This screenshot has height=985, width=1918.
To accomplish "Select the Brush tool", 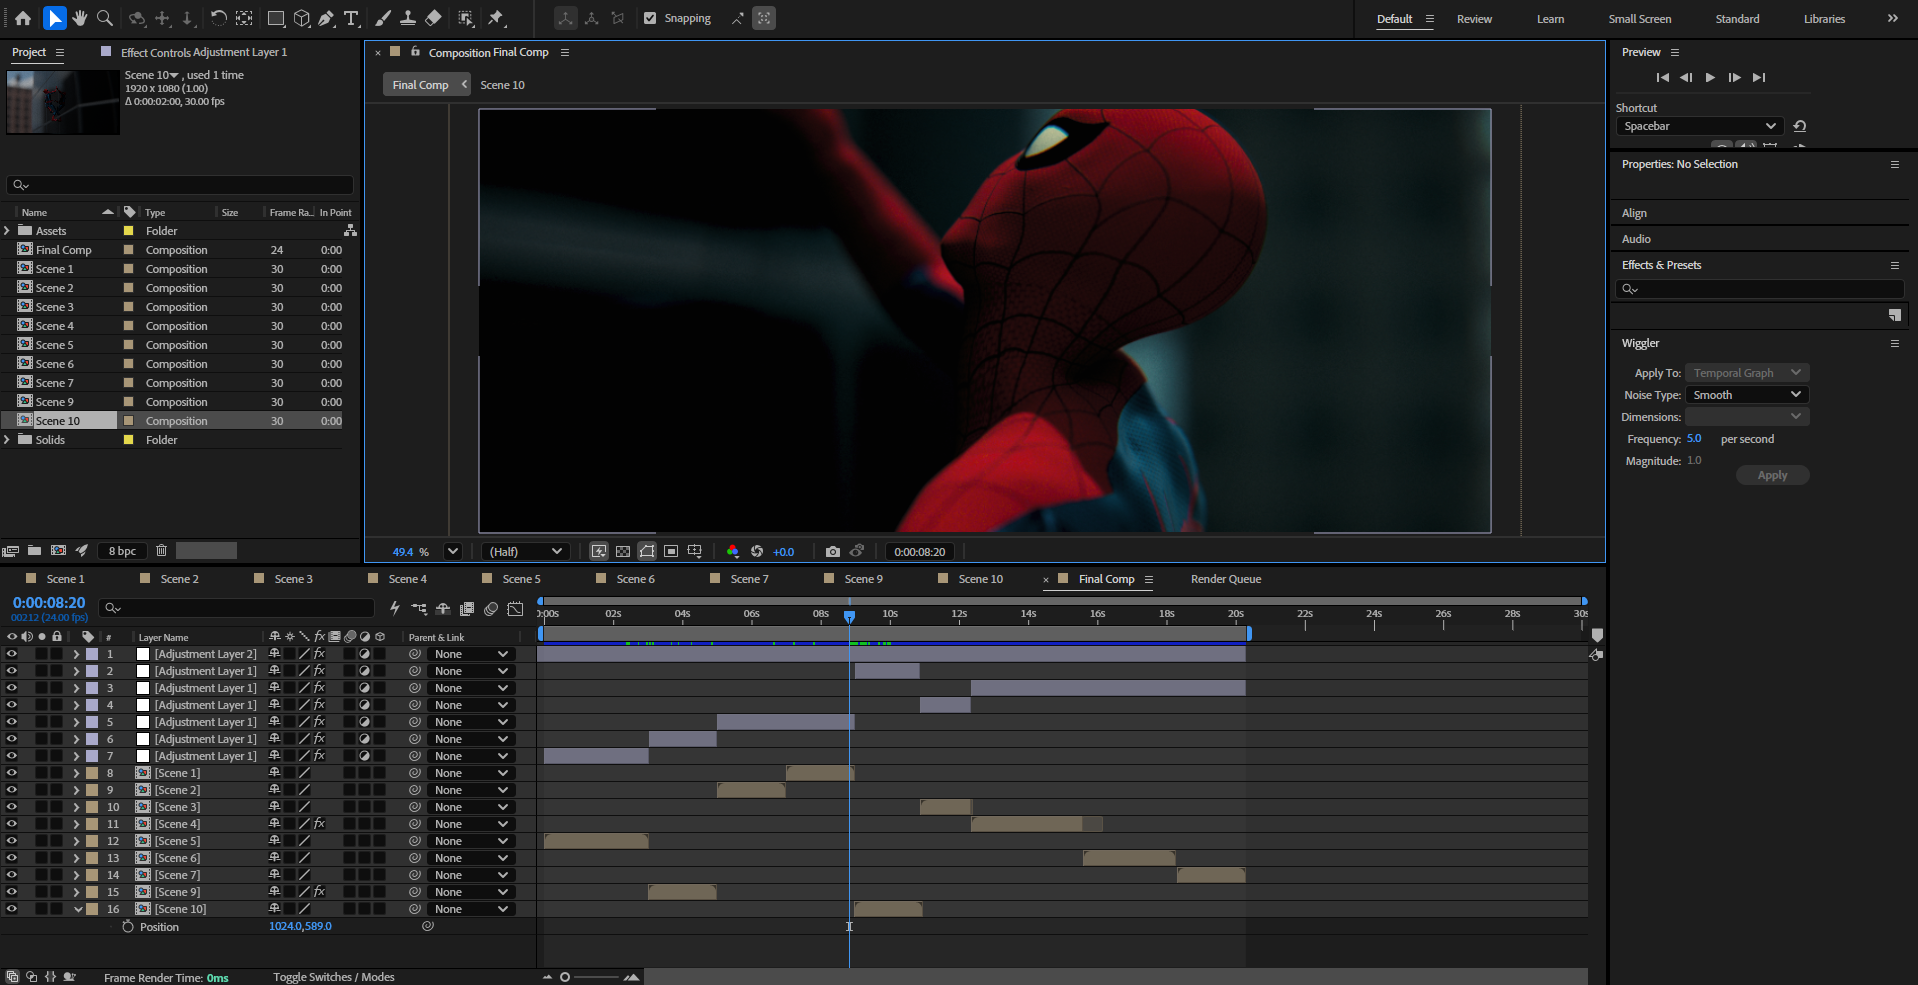I will point(383,18).
